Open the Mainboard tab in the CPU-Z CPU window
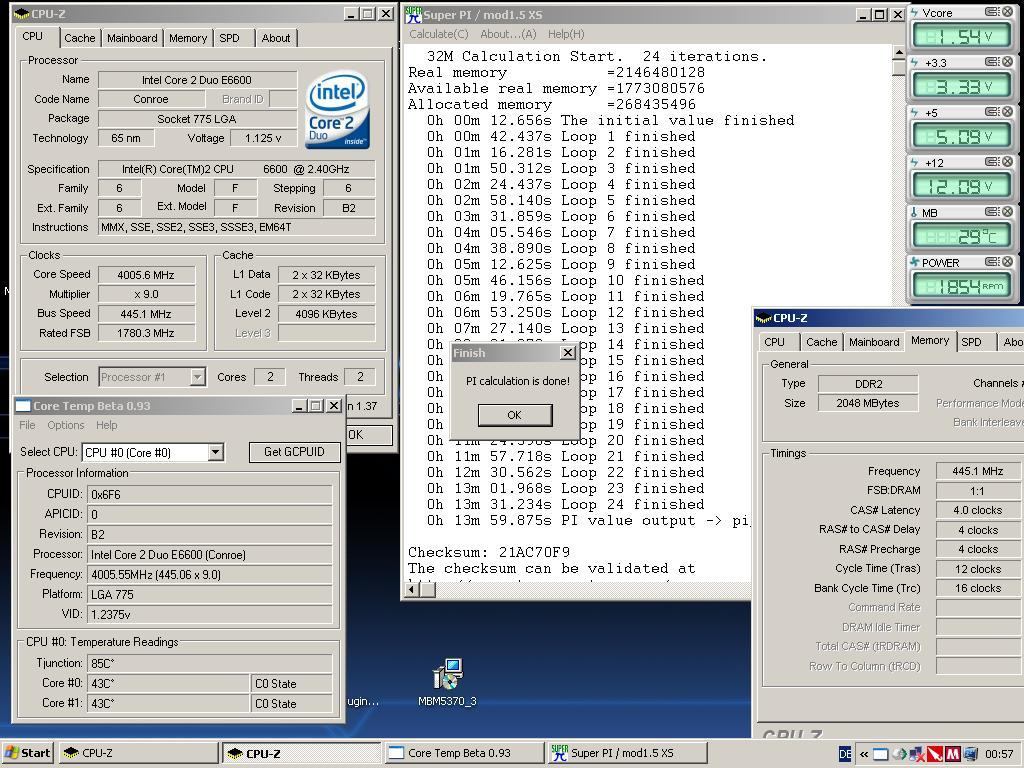Screen dimensions: 1024x768 pyautogui.click(x=132, y=38)
